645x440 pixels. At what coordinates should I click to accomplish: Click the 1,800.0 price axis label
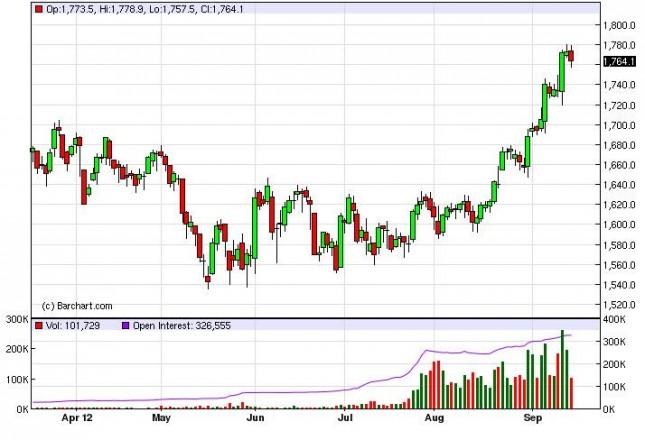[619, 25]
